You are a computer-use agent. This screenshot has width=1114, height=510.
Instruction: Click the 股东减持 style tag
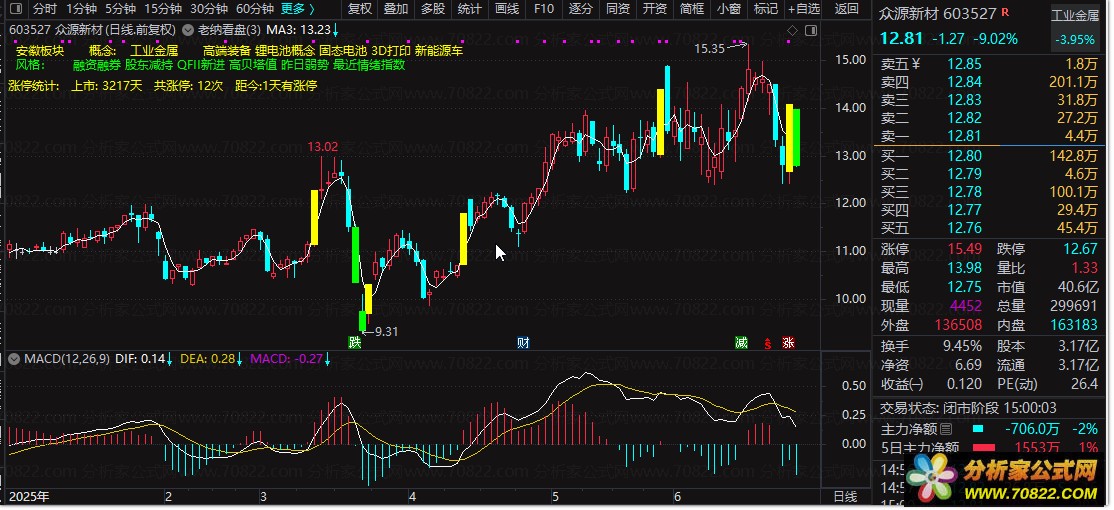tap(148, 65)
